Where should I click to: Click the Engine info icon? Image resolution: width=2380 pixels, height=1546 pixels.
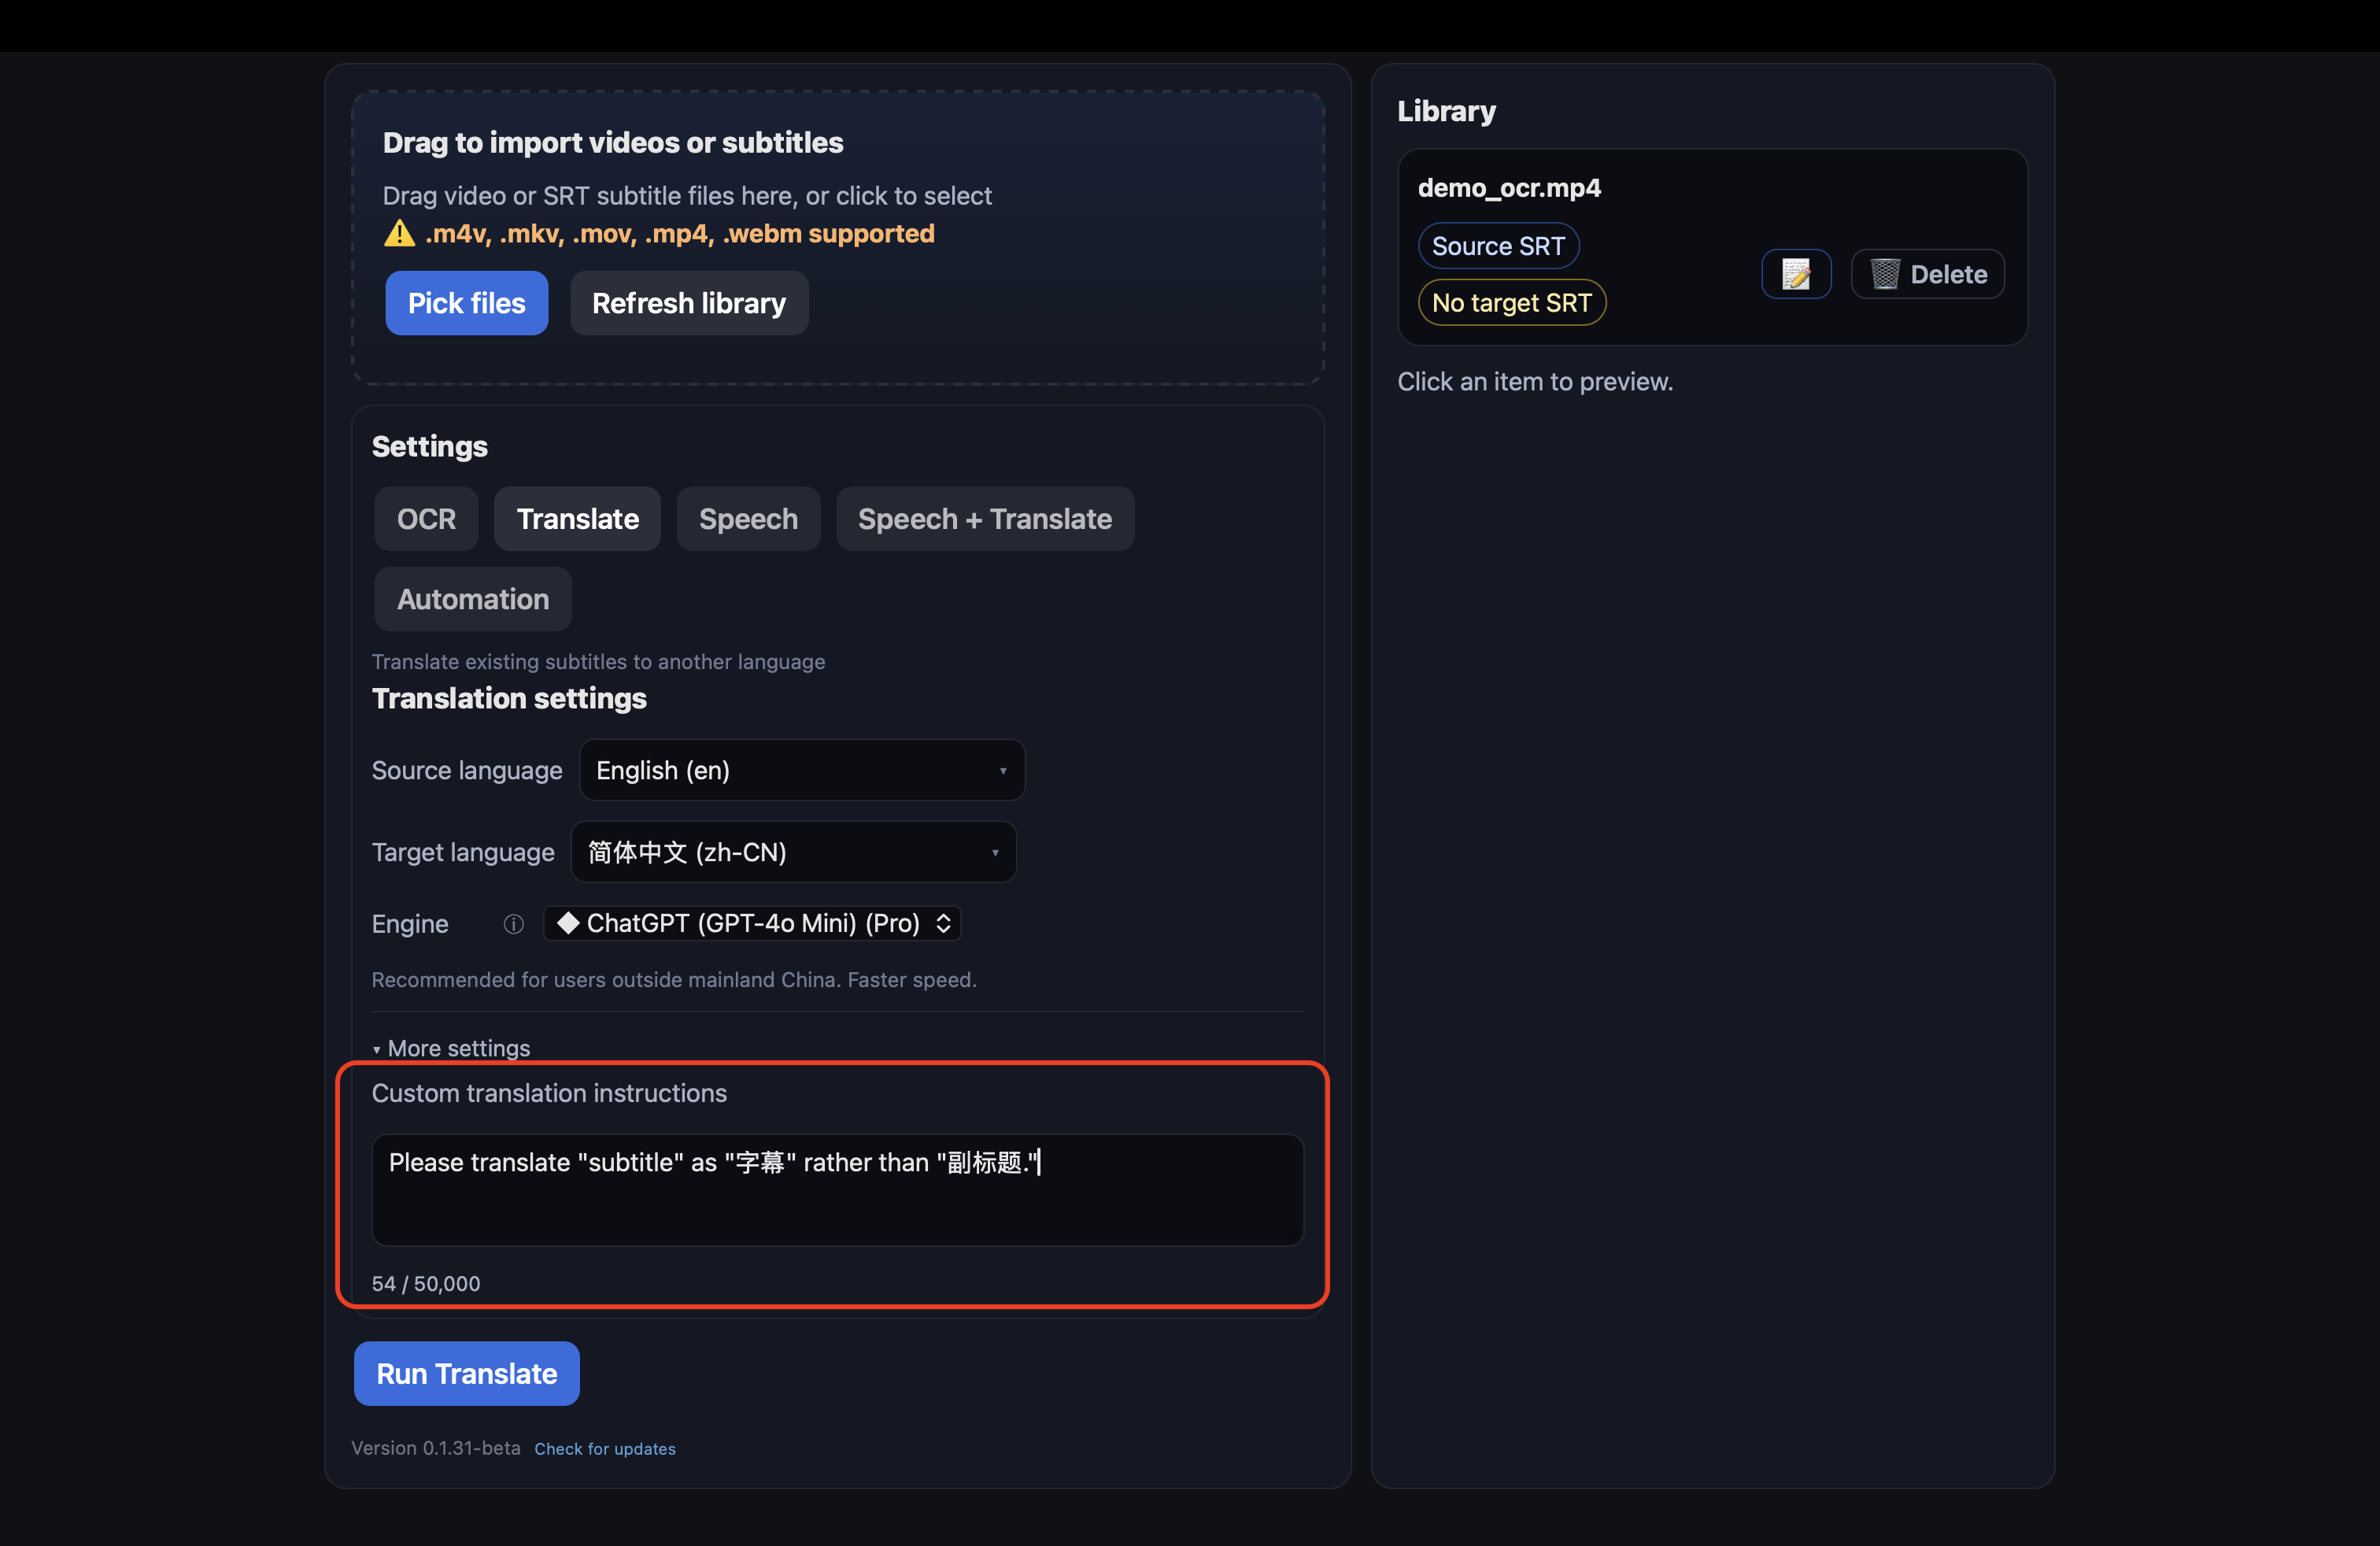point(513,924)
